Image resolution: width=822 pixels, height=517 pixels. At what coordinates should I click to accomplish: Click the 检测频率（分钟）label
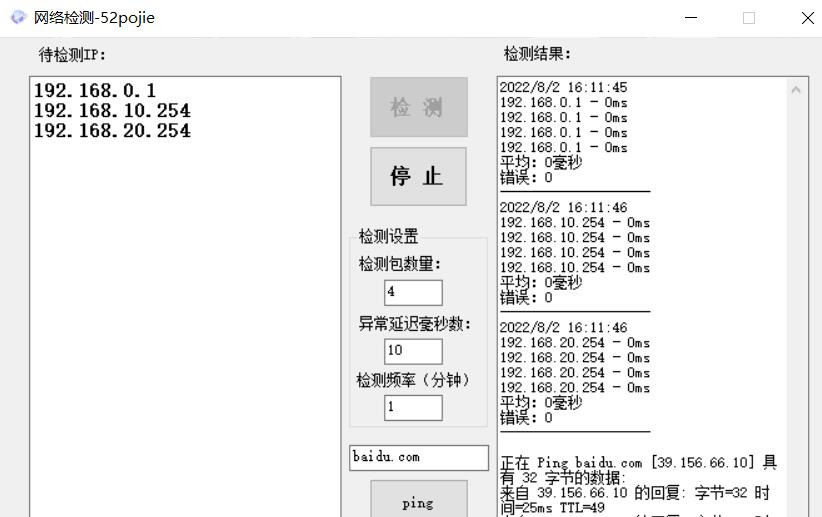[413, 380]
